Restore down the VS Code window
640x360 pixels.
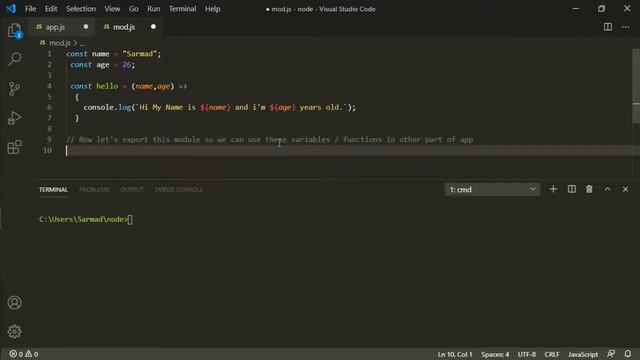click(601, 9)
